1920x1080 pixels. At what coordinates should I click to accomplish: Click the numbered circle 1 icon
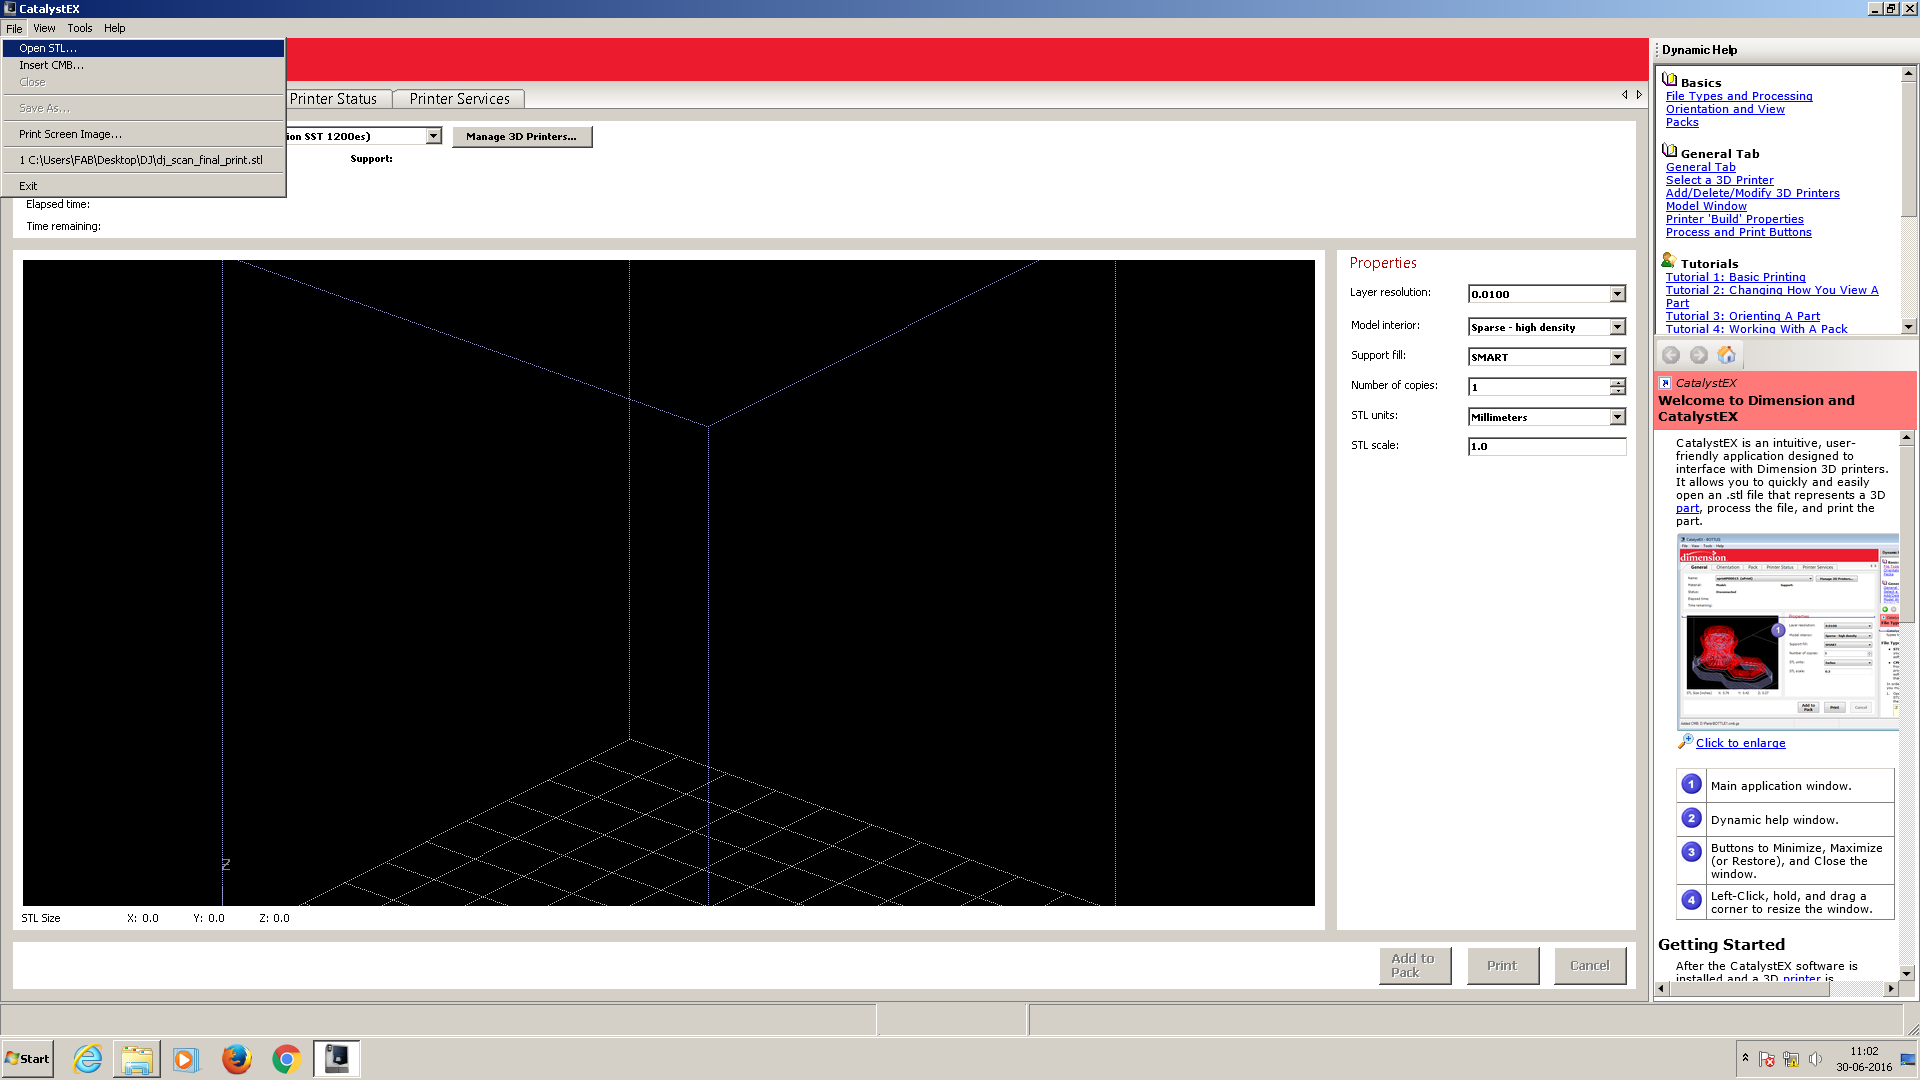(1691, 784)
